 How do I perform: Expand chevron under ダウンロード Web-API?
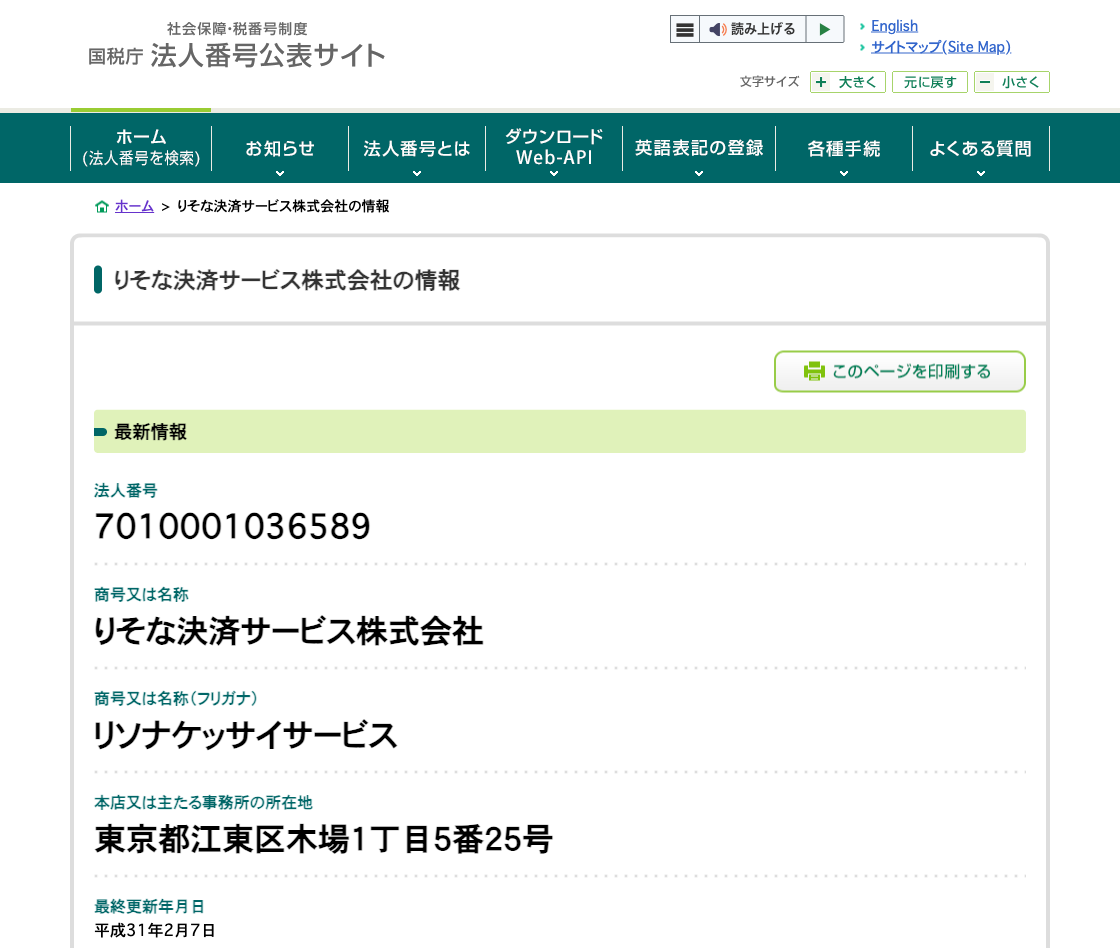tap(554, 174)
